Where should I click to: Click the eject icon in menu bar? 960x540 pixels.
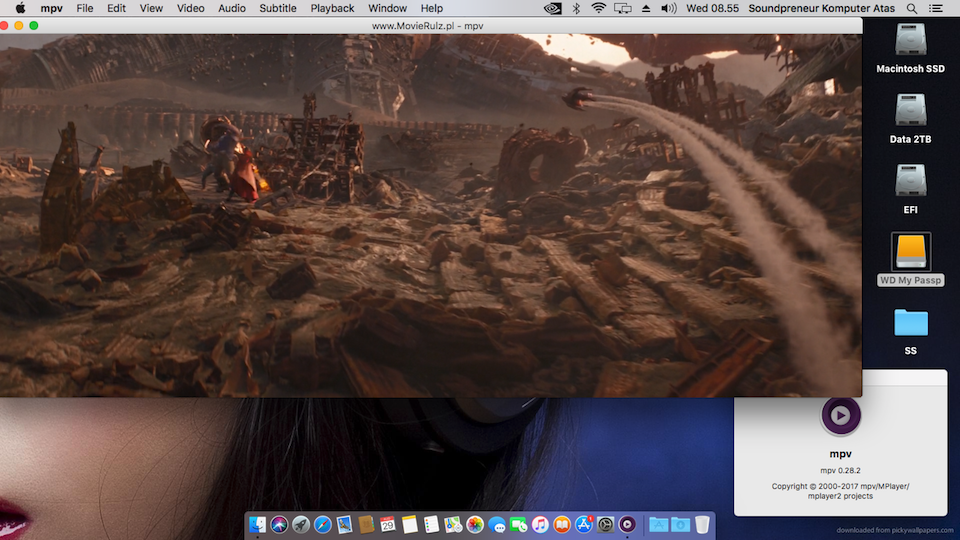646,8
